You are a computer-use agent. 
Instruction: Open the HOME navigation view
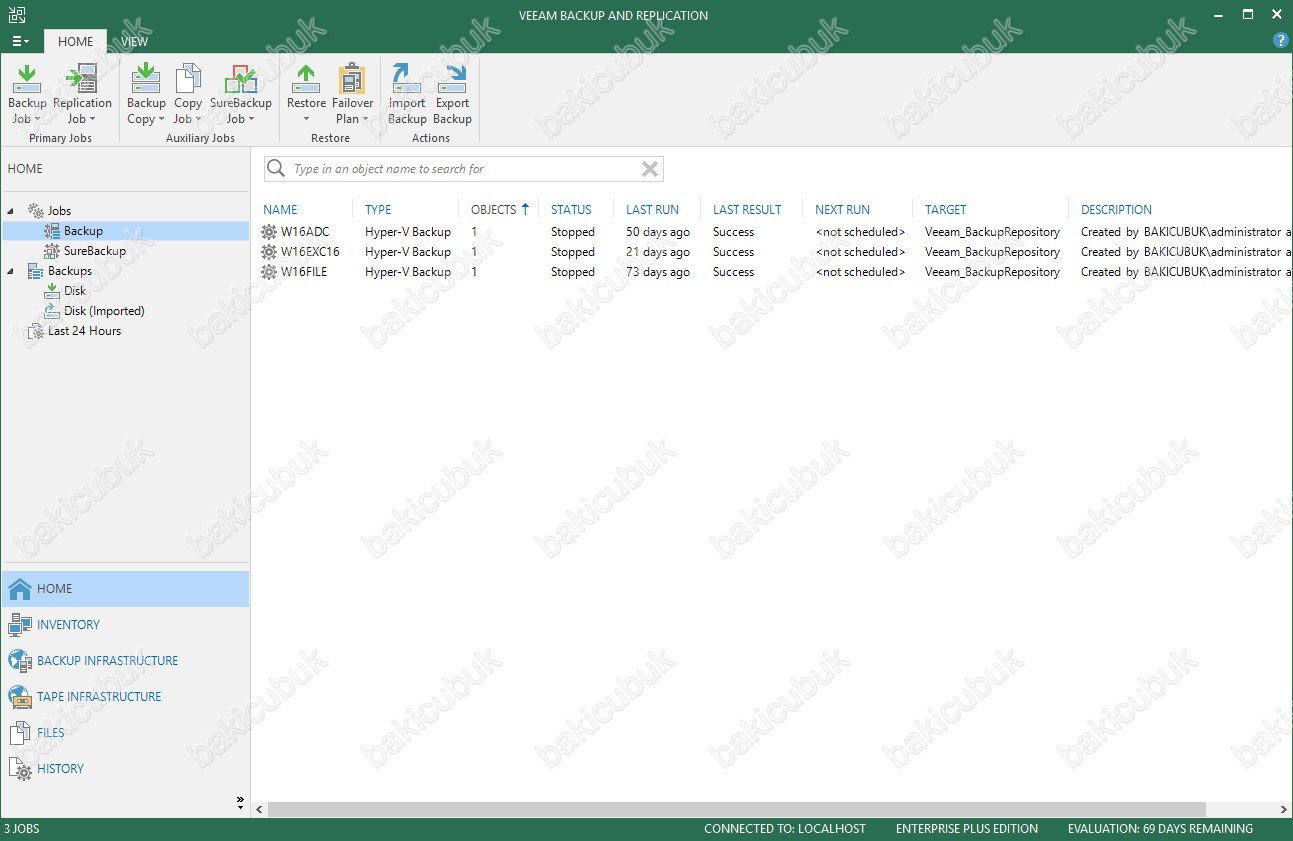pyautogui.click(x=125, y=589)
